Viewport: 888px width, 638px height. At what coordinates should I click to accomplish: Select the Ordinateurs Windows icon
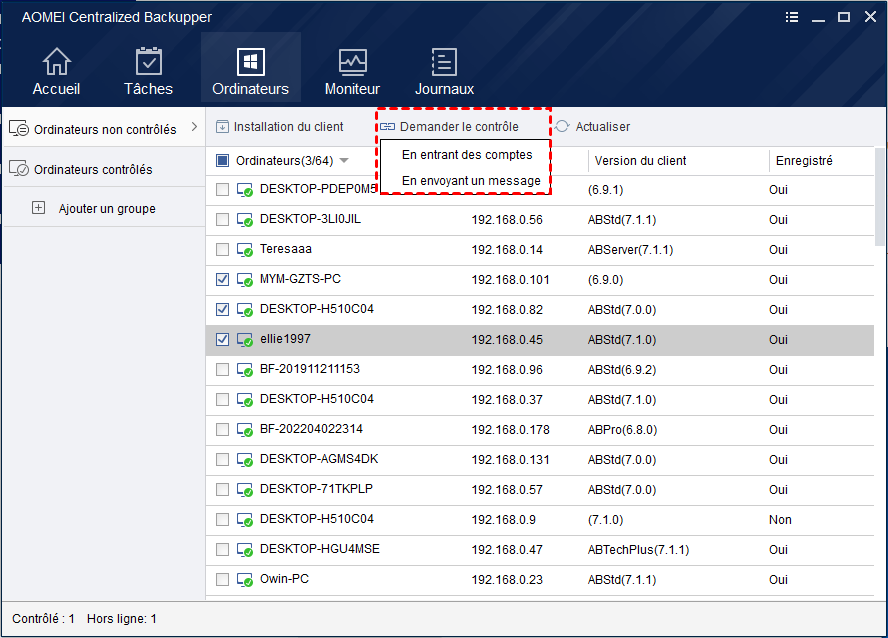(250, 61)
